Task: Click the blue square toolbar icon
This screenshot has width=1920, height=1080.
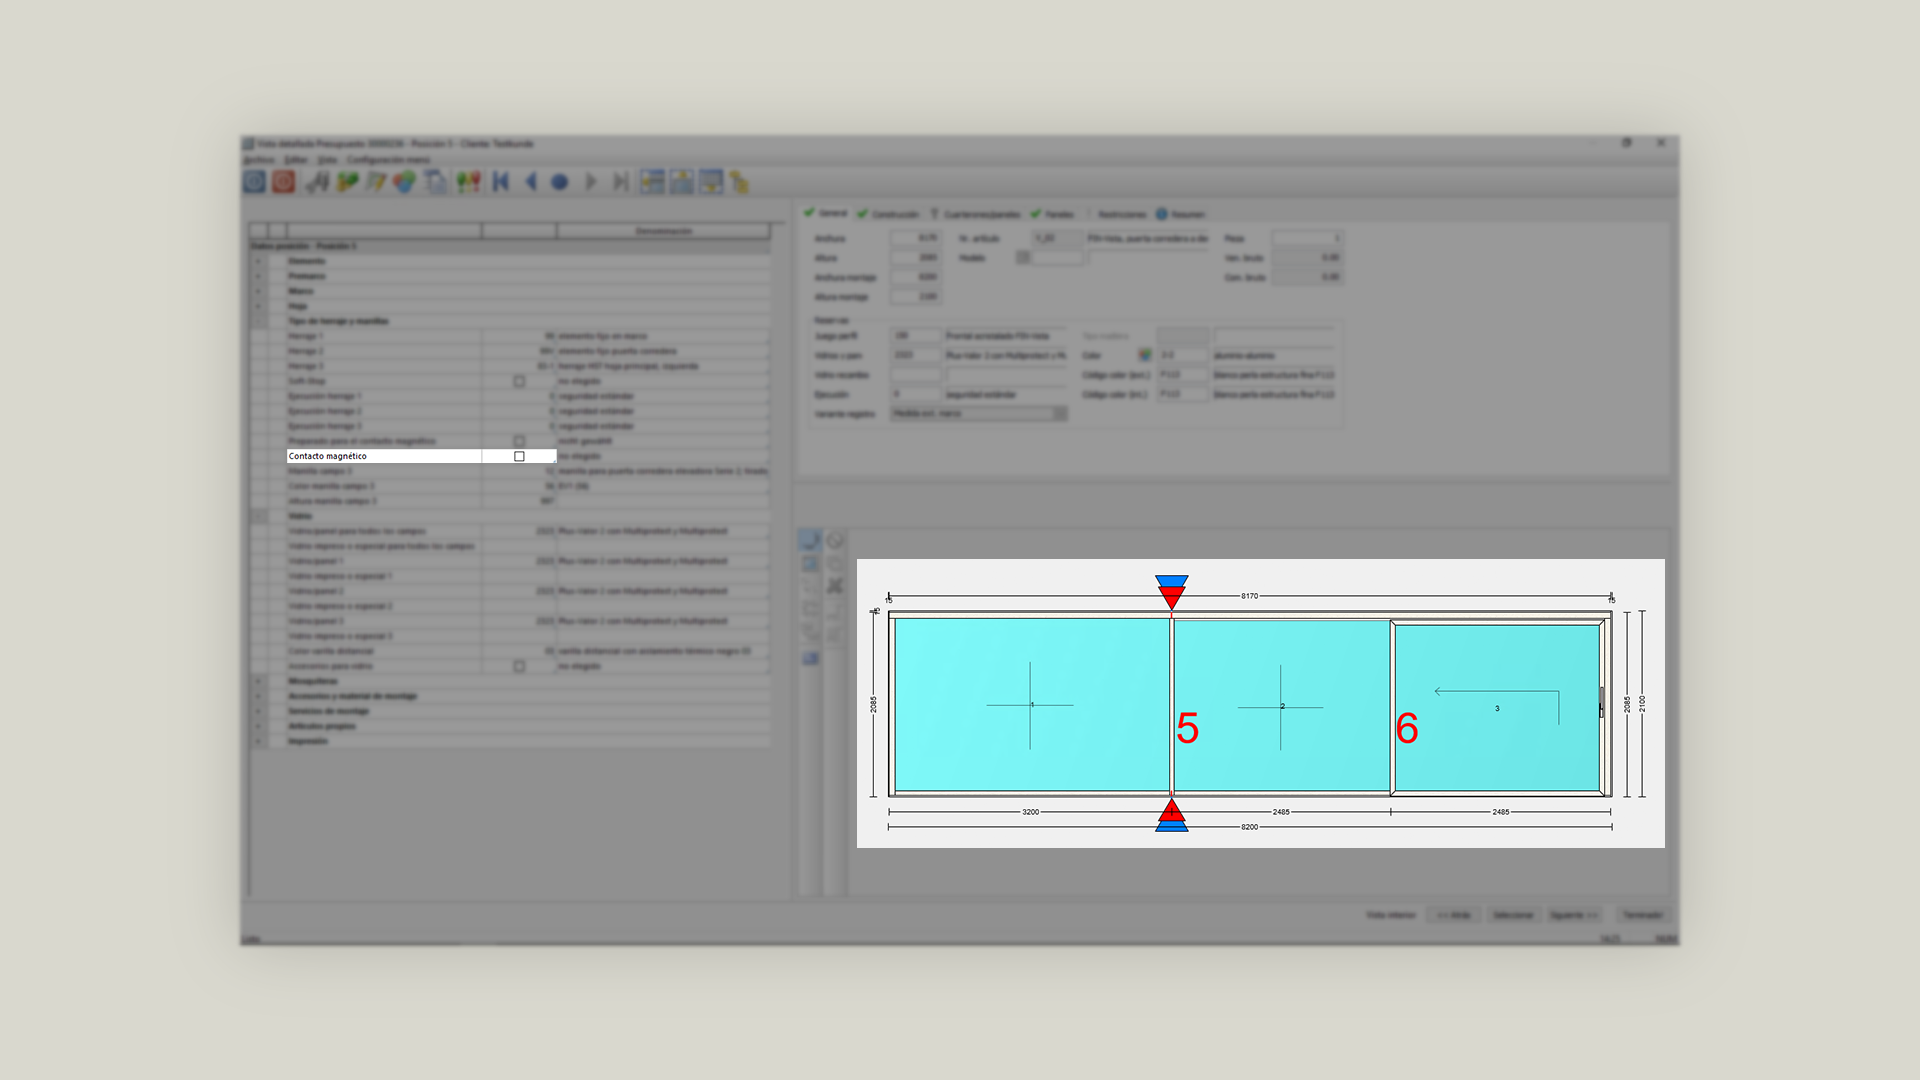Action: point(254,181)
